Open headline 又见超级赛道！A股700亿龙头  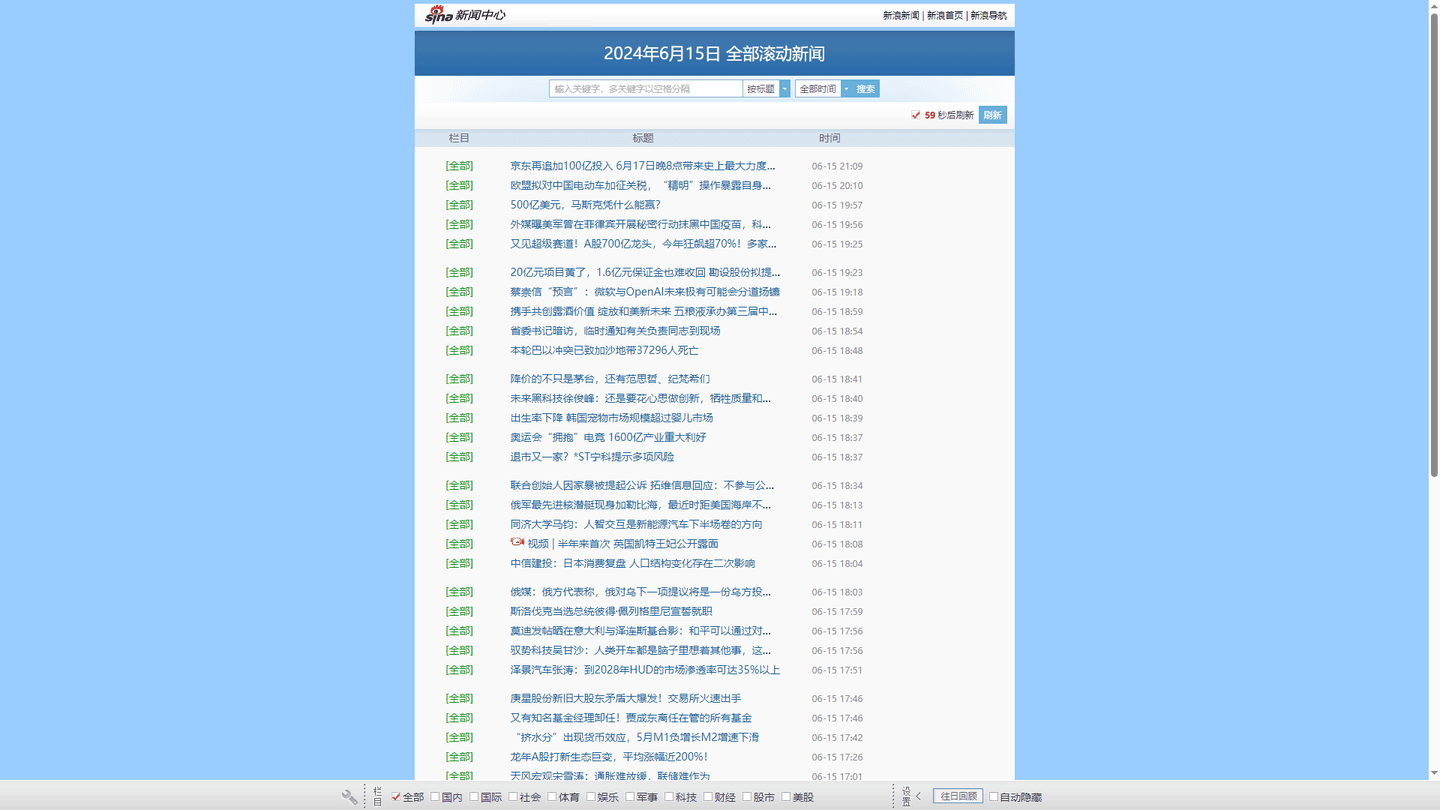click(643, 244)
